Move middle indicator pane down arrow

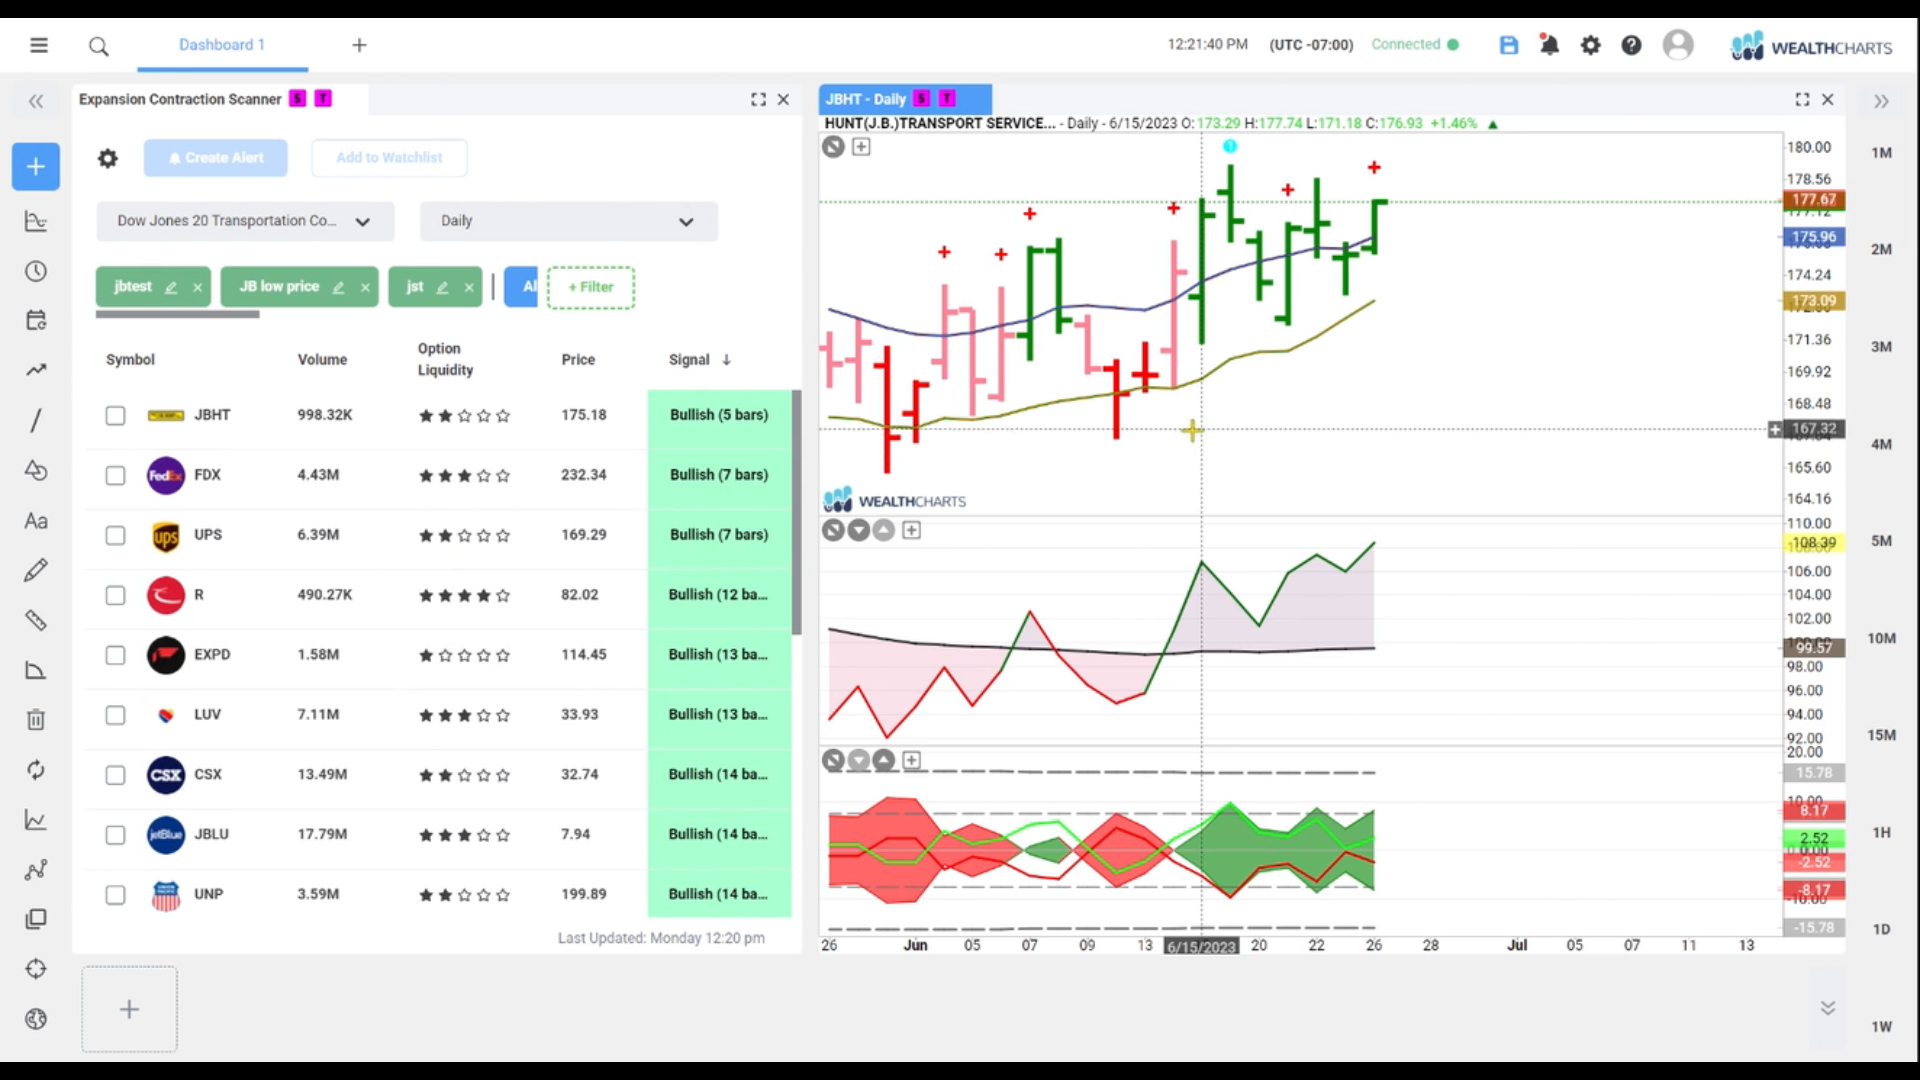pyautogui.click(x=858, y=530)
